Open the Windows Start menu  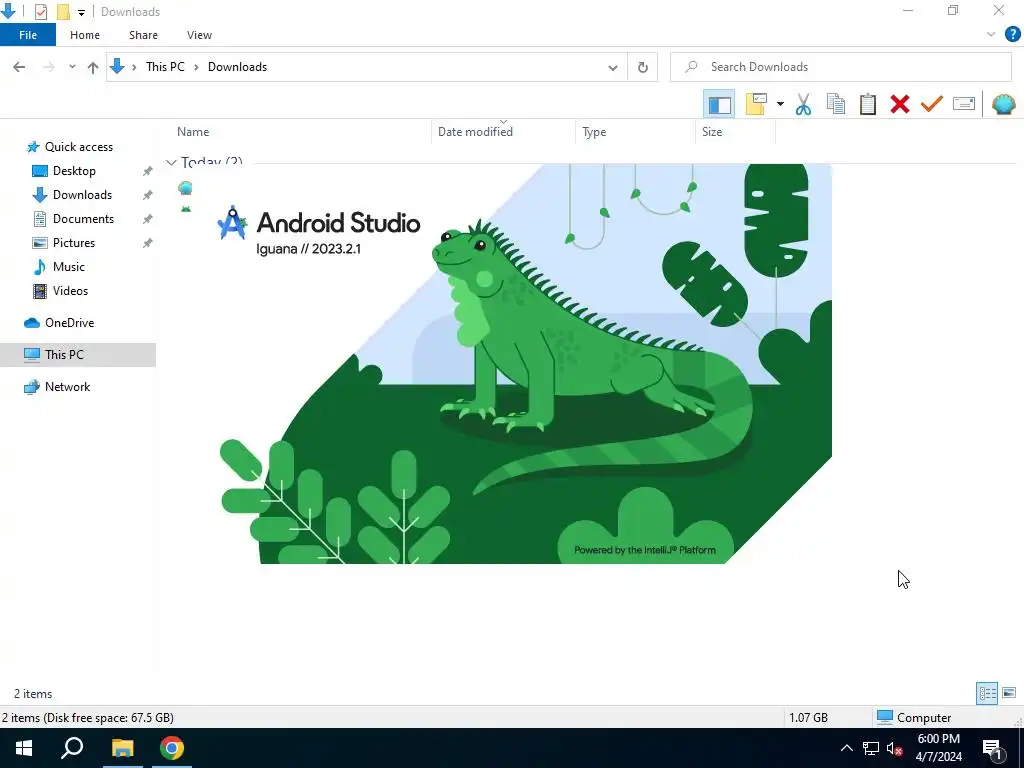[x=24, y=748]
